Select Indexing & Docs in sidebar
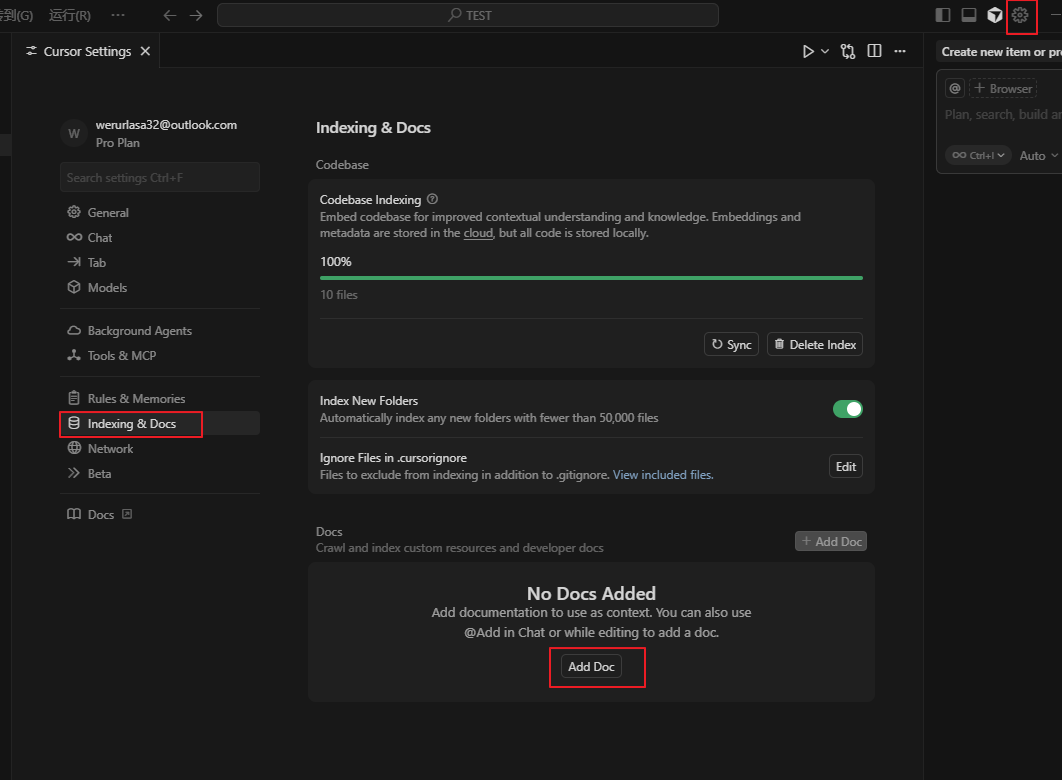1062x780 pixels. click(160, 424)
